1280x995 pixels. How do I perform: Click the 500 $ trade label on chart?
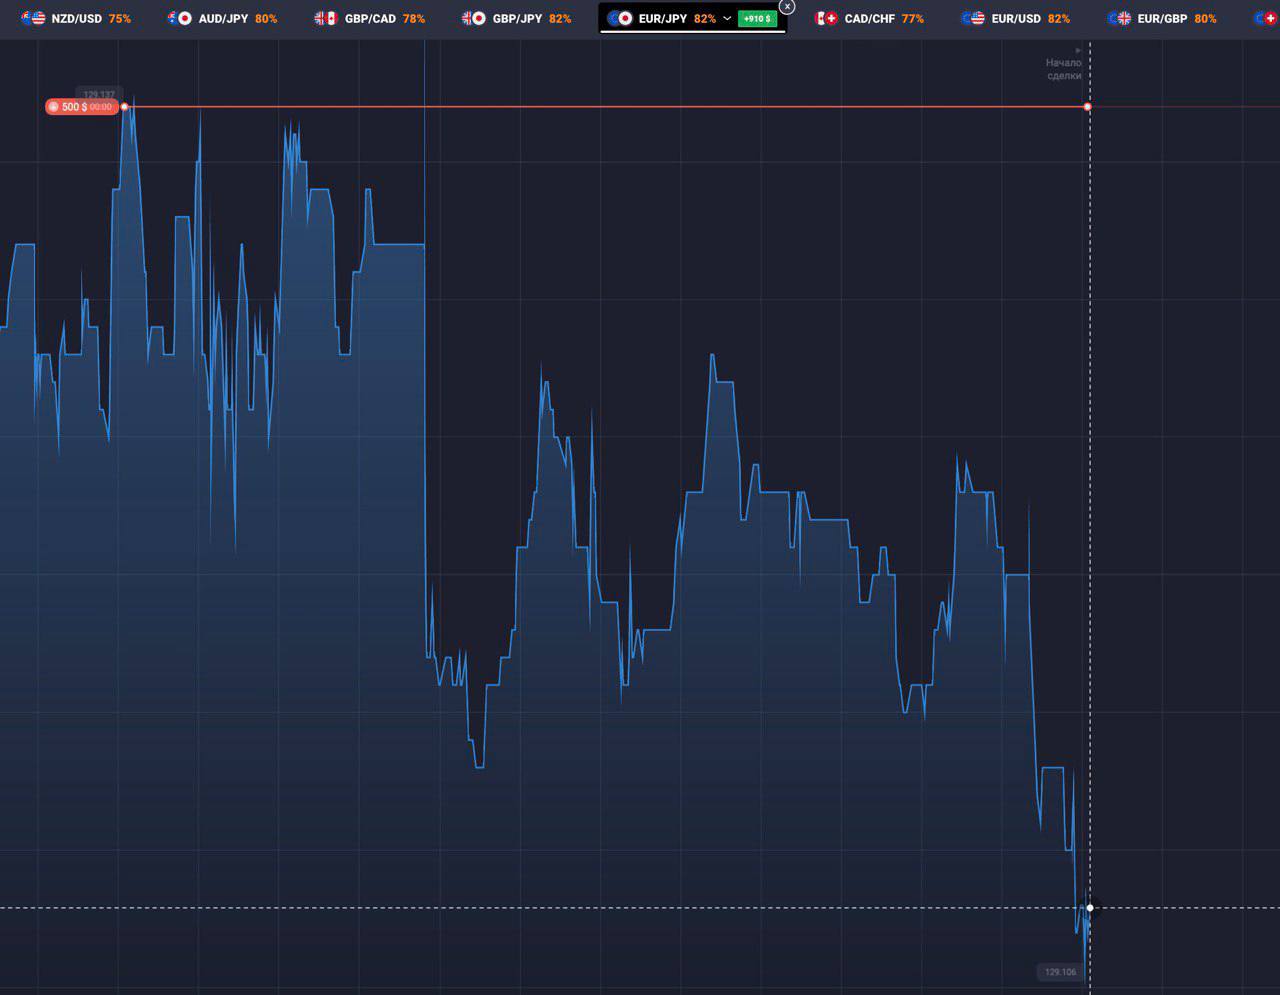[x=82, y=107]
